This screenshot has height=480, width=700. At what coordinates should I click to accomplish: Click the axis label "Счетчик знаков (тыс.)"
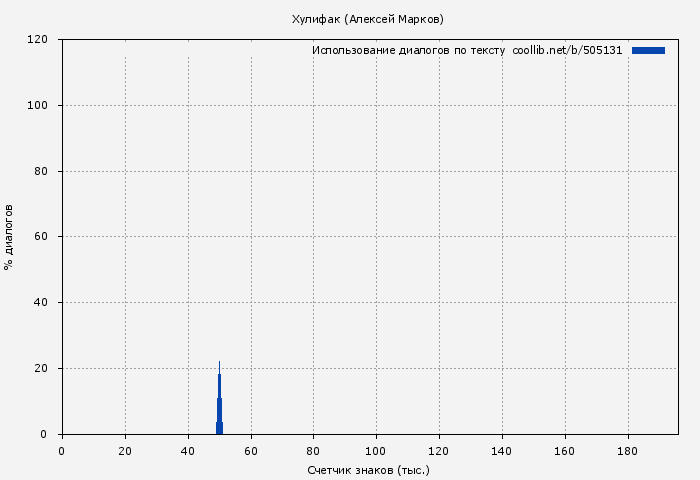(368, 469)
